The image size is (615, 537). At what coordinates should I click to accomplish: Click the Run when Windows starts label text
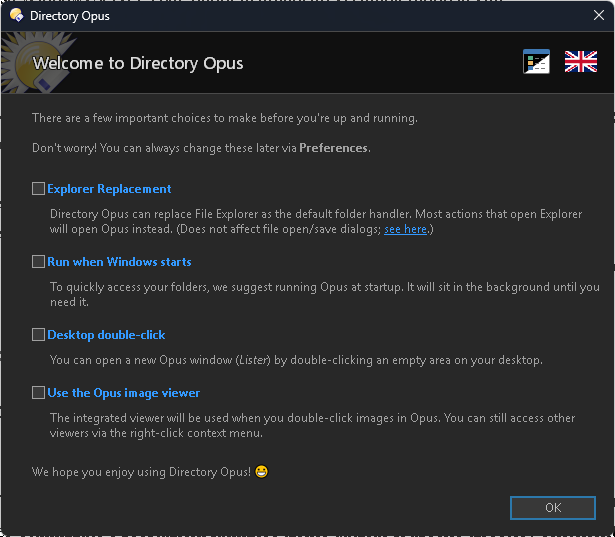119,262
